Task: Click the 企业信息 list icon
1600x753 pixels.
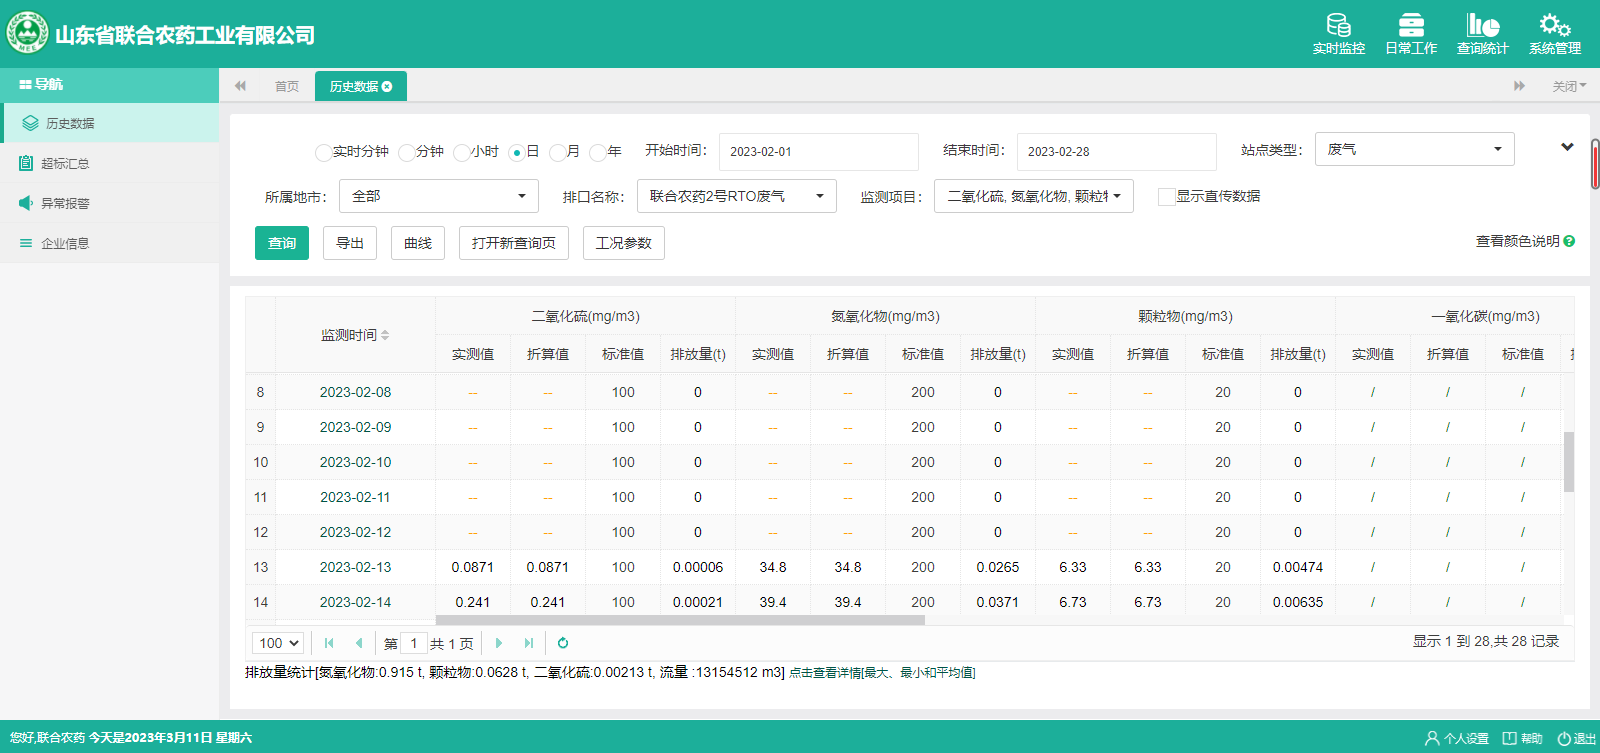Action: click(26, 243)
